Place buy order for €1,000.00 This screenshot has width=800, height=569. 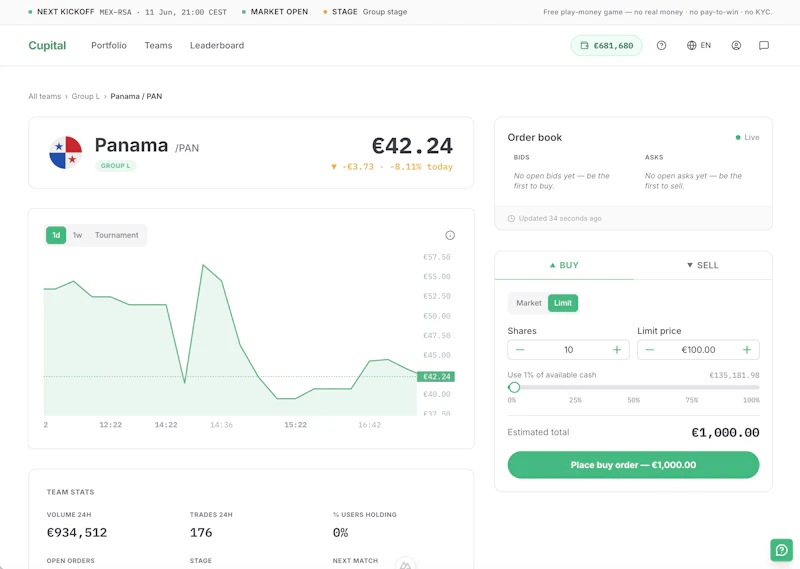[633, 465]
